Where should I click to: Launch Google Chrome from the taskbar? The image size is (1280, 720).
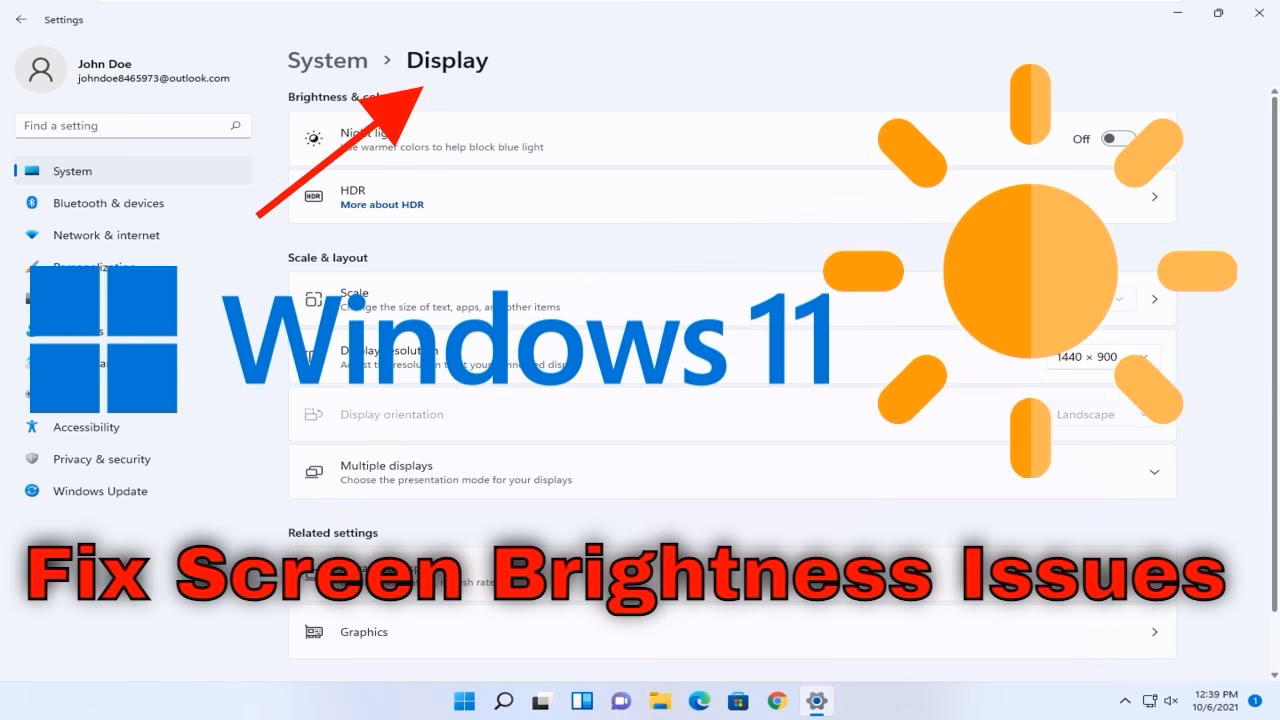click(777, 701)
